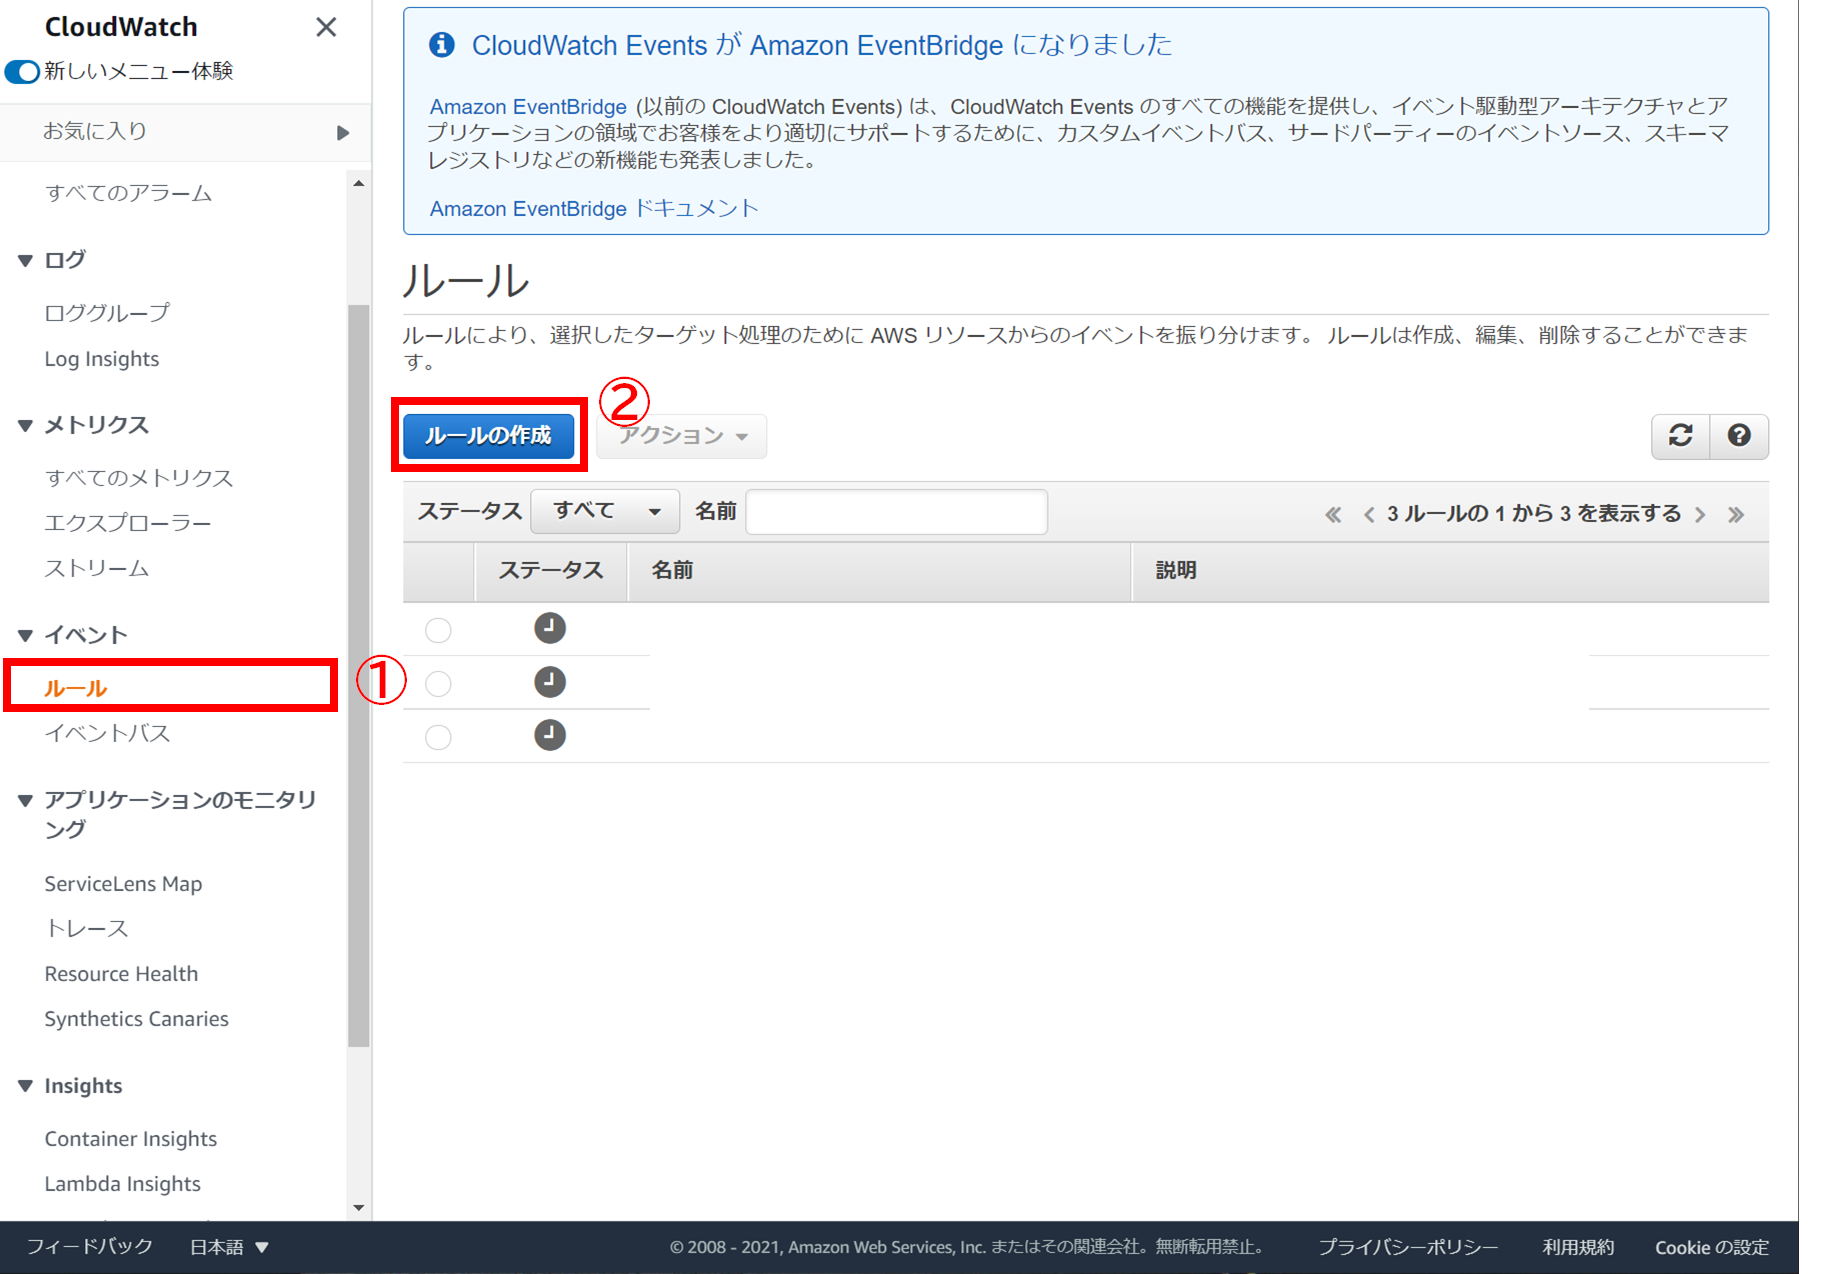Viewport: 1848px width, 1274px height.
Task: Open ロググループ page
Action: tap(107, 313)
